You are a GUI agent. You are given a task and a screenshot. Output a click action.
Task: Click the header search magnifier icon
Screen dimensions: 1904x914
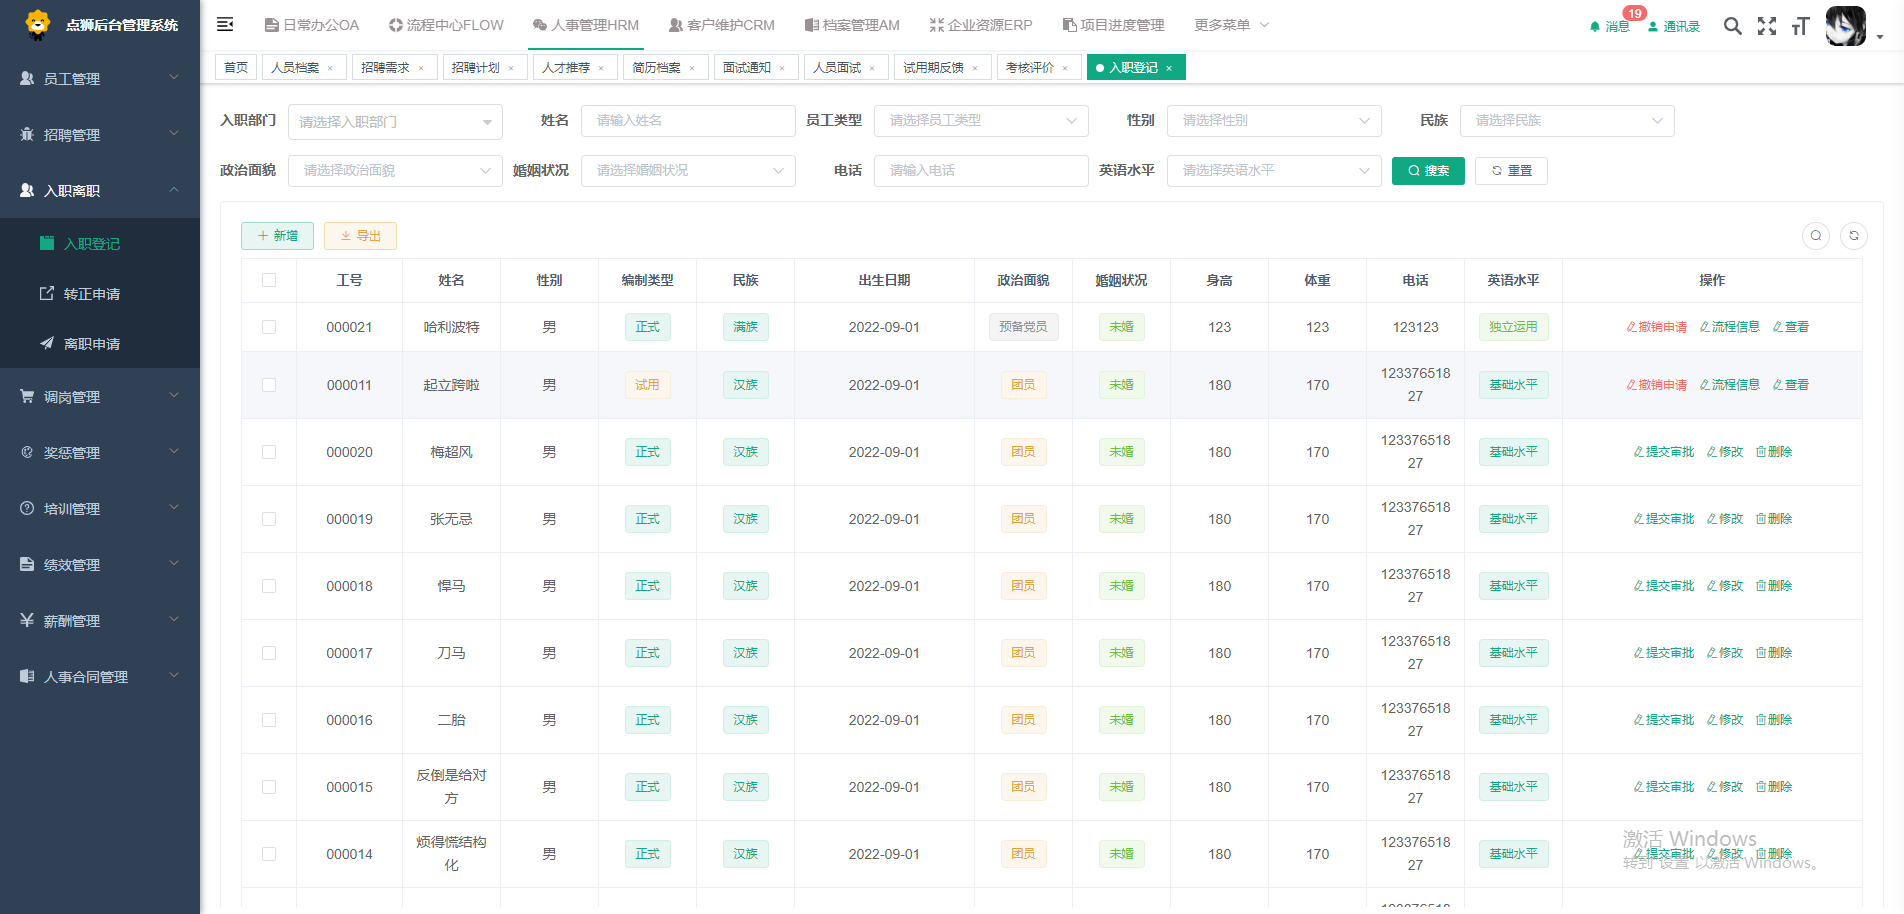[1733, 26]
